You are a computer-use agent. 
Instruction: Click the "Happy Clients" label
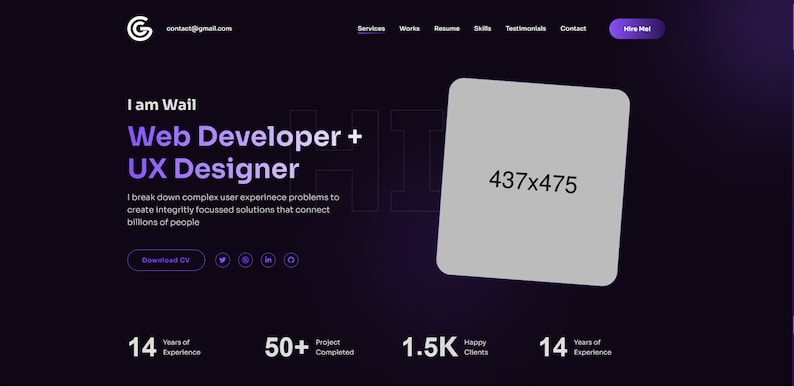click(476, 348)
